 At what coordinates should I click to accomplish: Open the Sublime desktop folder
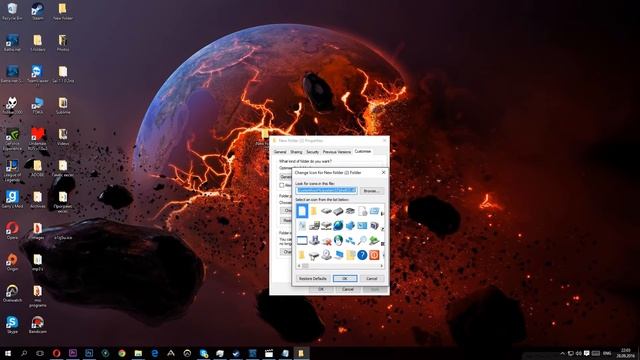(x=63, y=105)
